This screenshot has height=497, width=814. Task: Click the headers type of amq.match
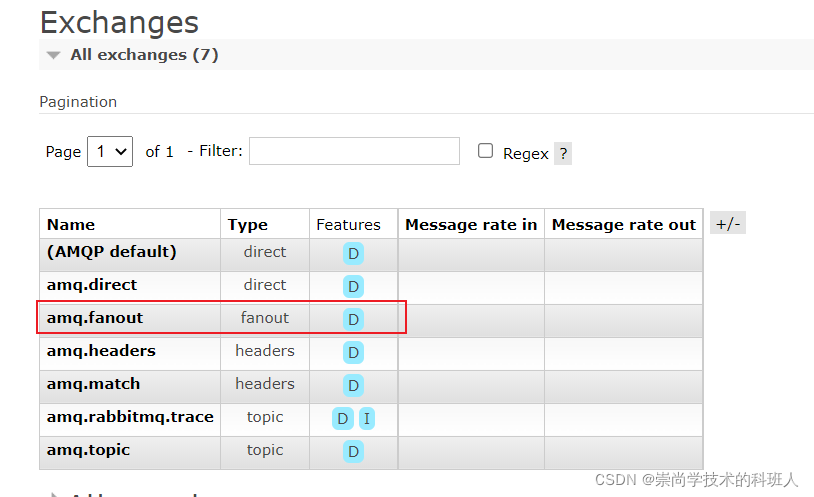[x=265, y=384]
